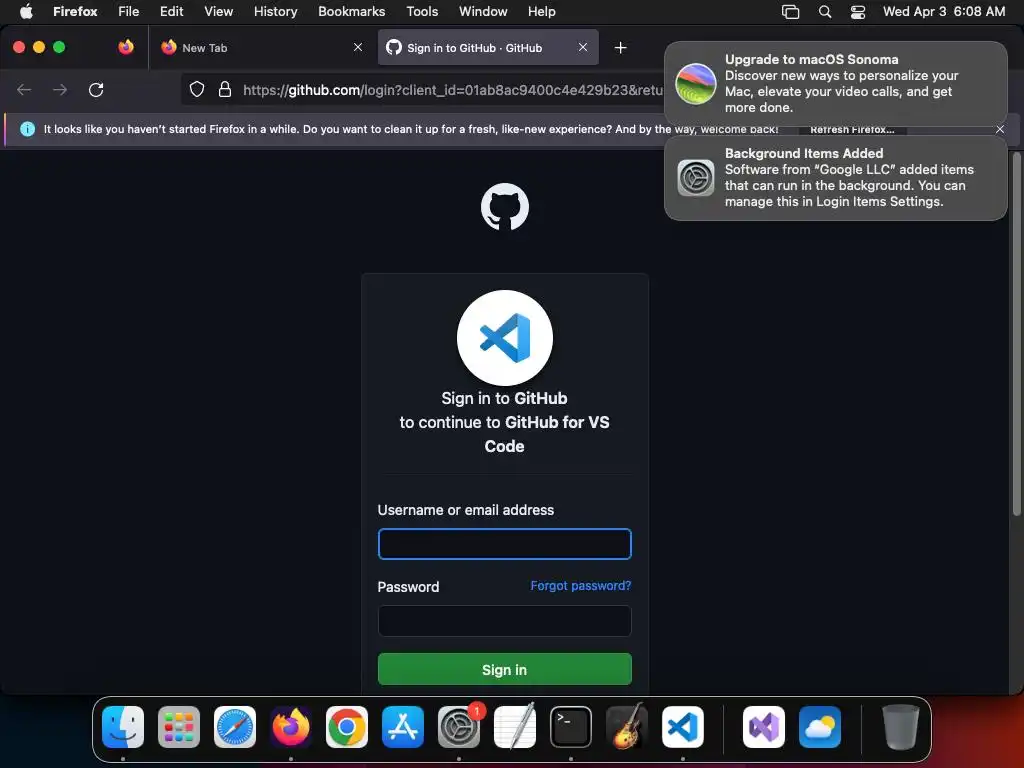Open App Store from the dock
The image size is (1024, 768).
click(403, 727)
